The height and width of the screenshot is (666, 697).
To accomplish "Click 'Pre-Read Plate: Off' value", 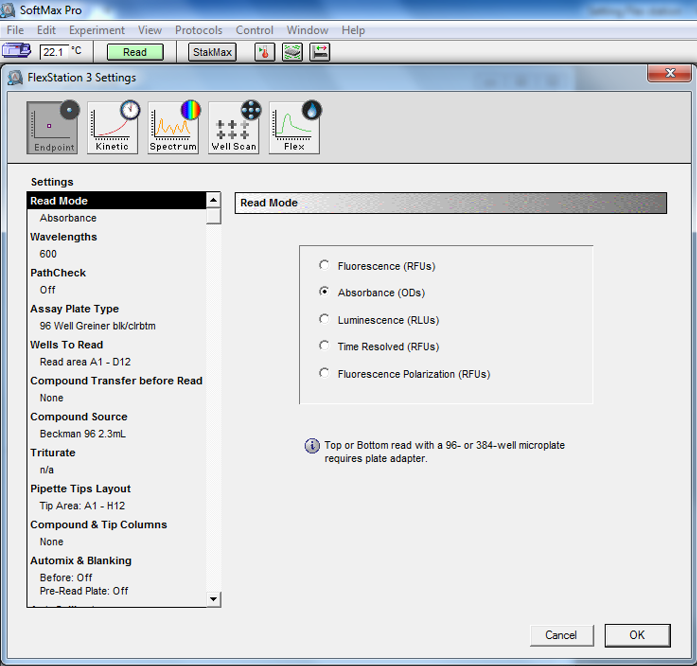I will point(84,591).
